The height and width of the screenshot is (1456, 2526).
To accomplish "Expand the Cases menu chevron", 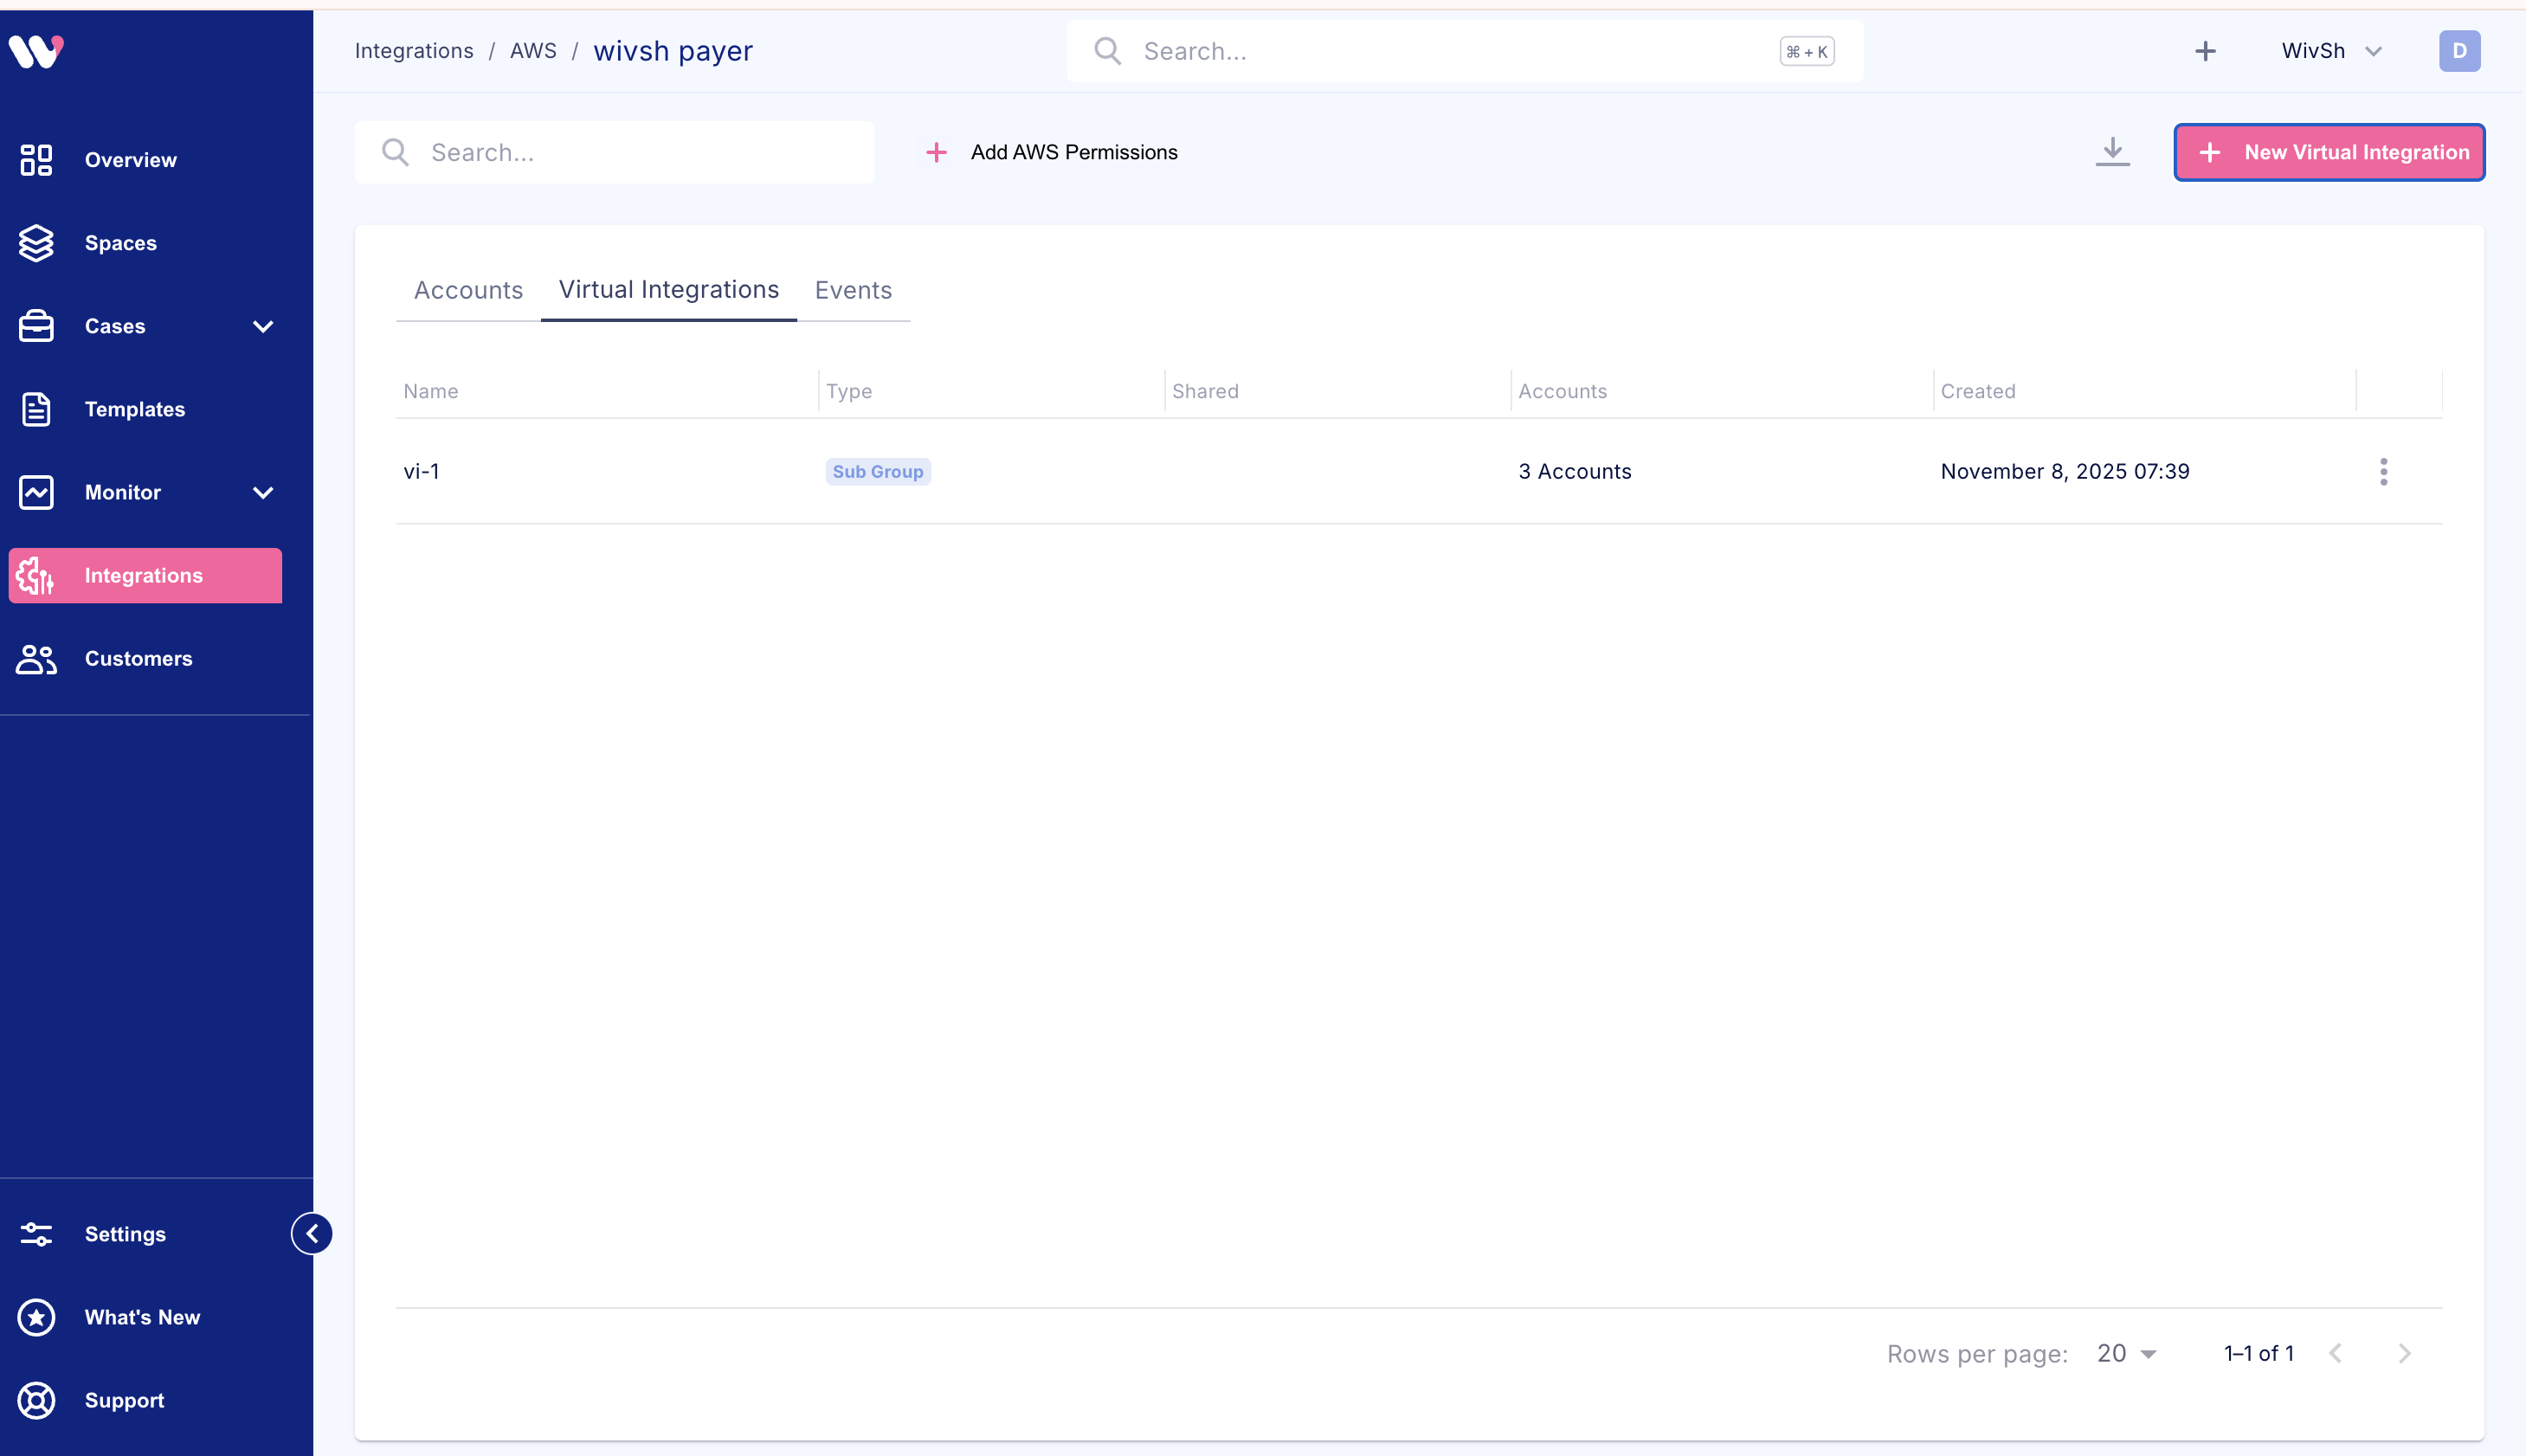I will [x=263, y=326].
